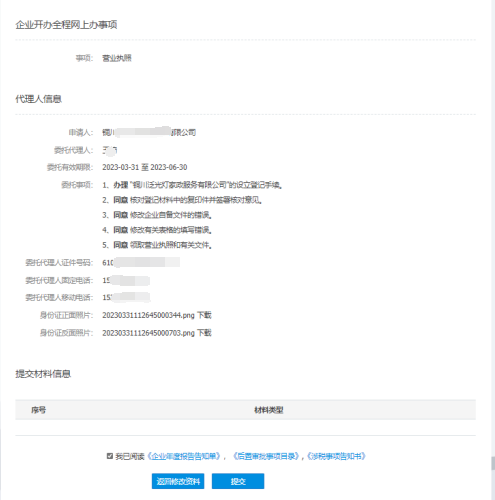Click file name 20230331112645000703.png
The height and width of the screenshot is (500, 495).
[148, 333]
